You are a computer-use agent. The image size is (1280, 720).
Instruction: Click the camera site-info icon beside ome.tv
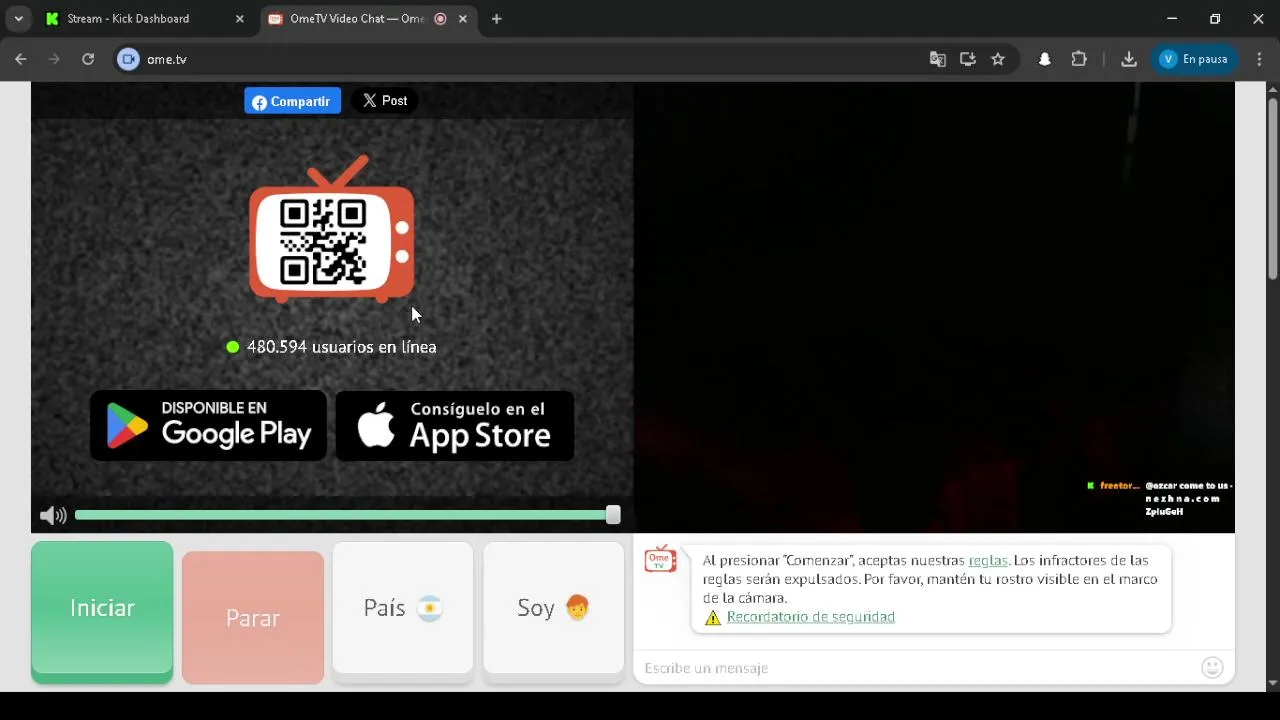[x=128, y=59]
